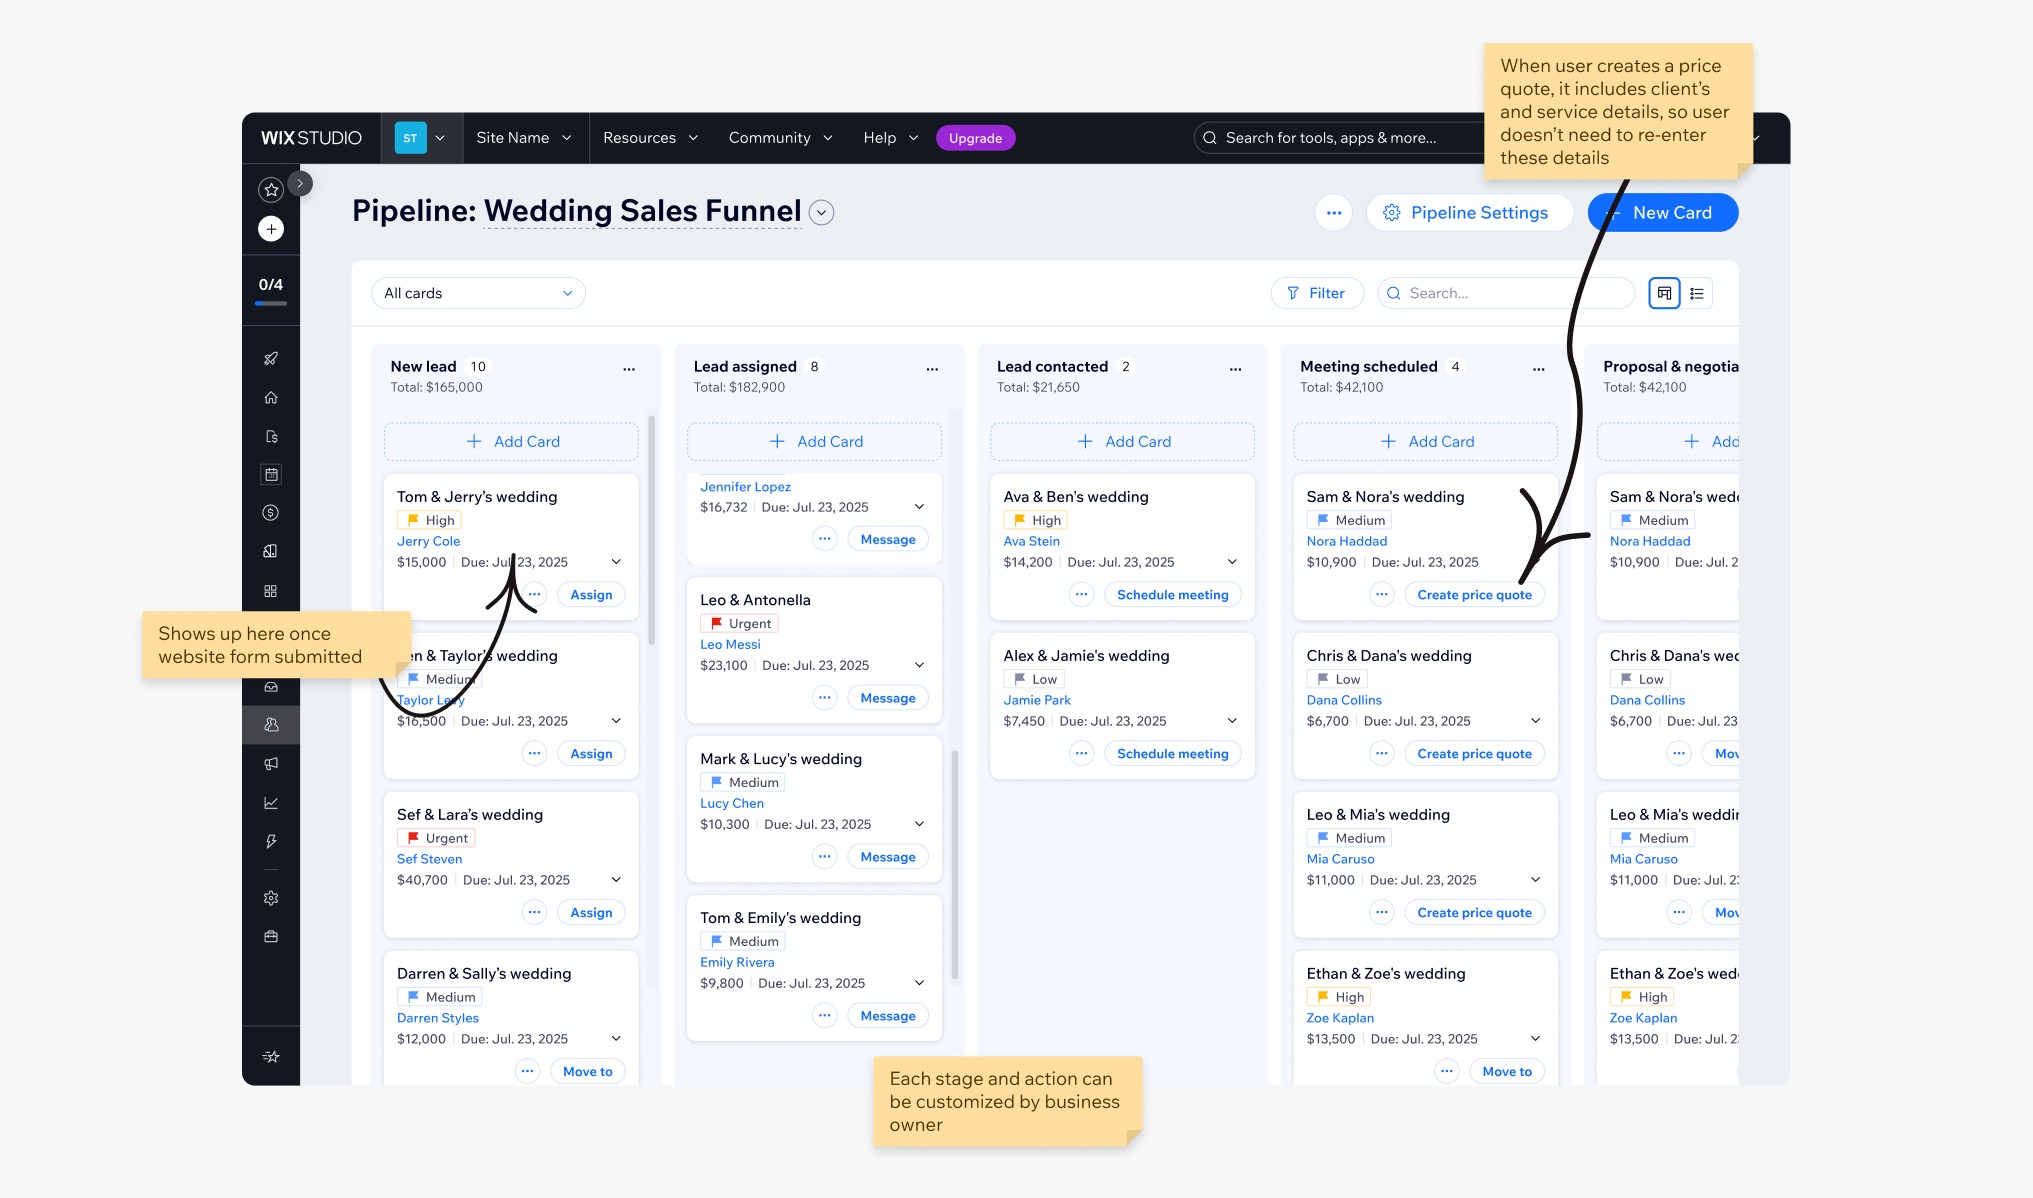Image resolution: width=2033 pixels, height=1198 pixels.
Task: Expand the left sidebar arrow toggle
Action: (x=300, y=183)
